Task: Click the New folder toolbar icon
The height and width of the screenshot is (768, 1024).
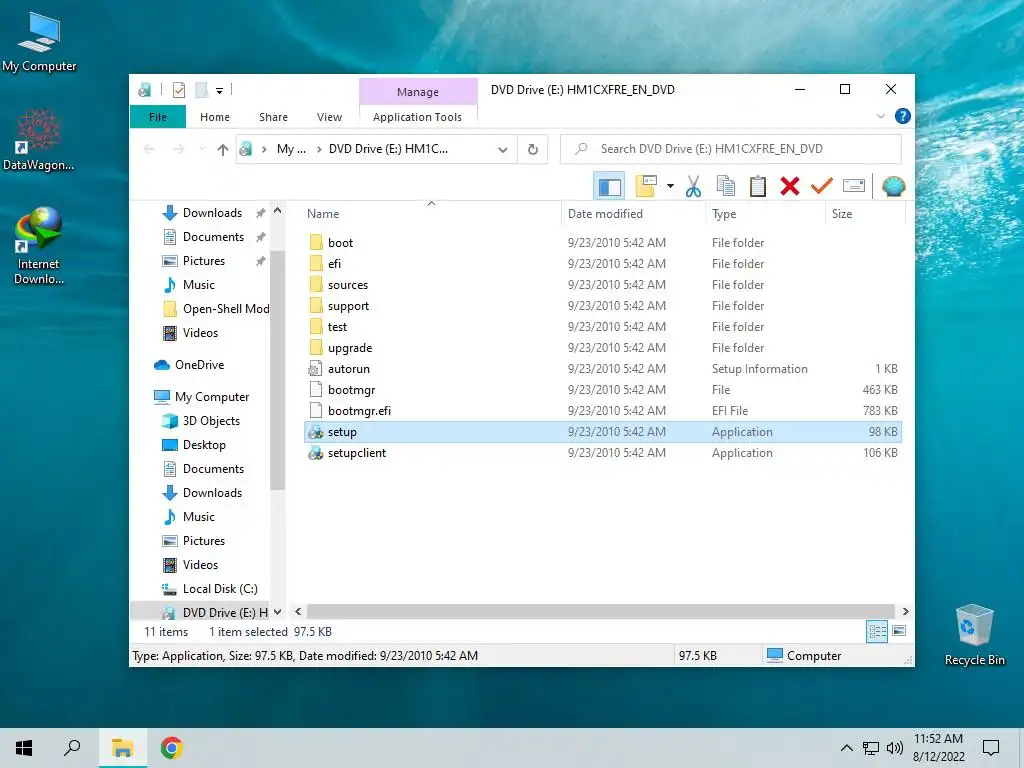Action: pyautogui.click(x=646, y=186)
